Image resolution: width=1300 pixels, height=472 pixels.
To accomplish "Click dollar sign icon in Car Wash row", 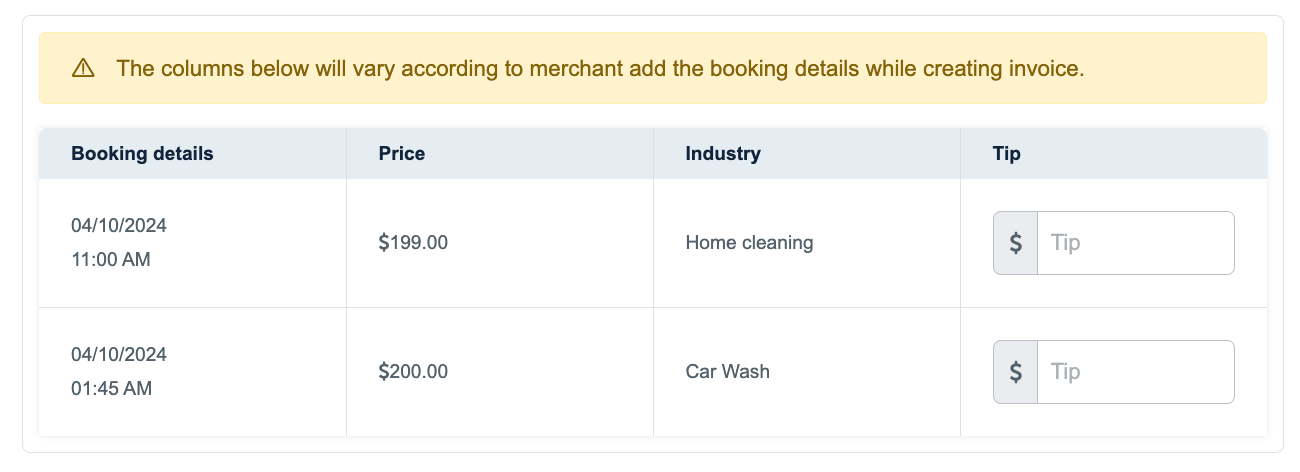I will pyautogui.click(x=1015, y=372).
